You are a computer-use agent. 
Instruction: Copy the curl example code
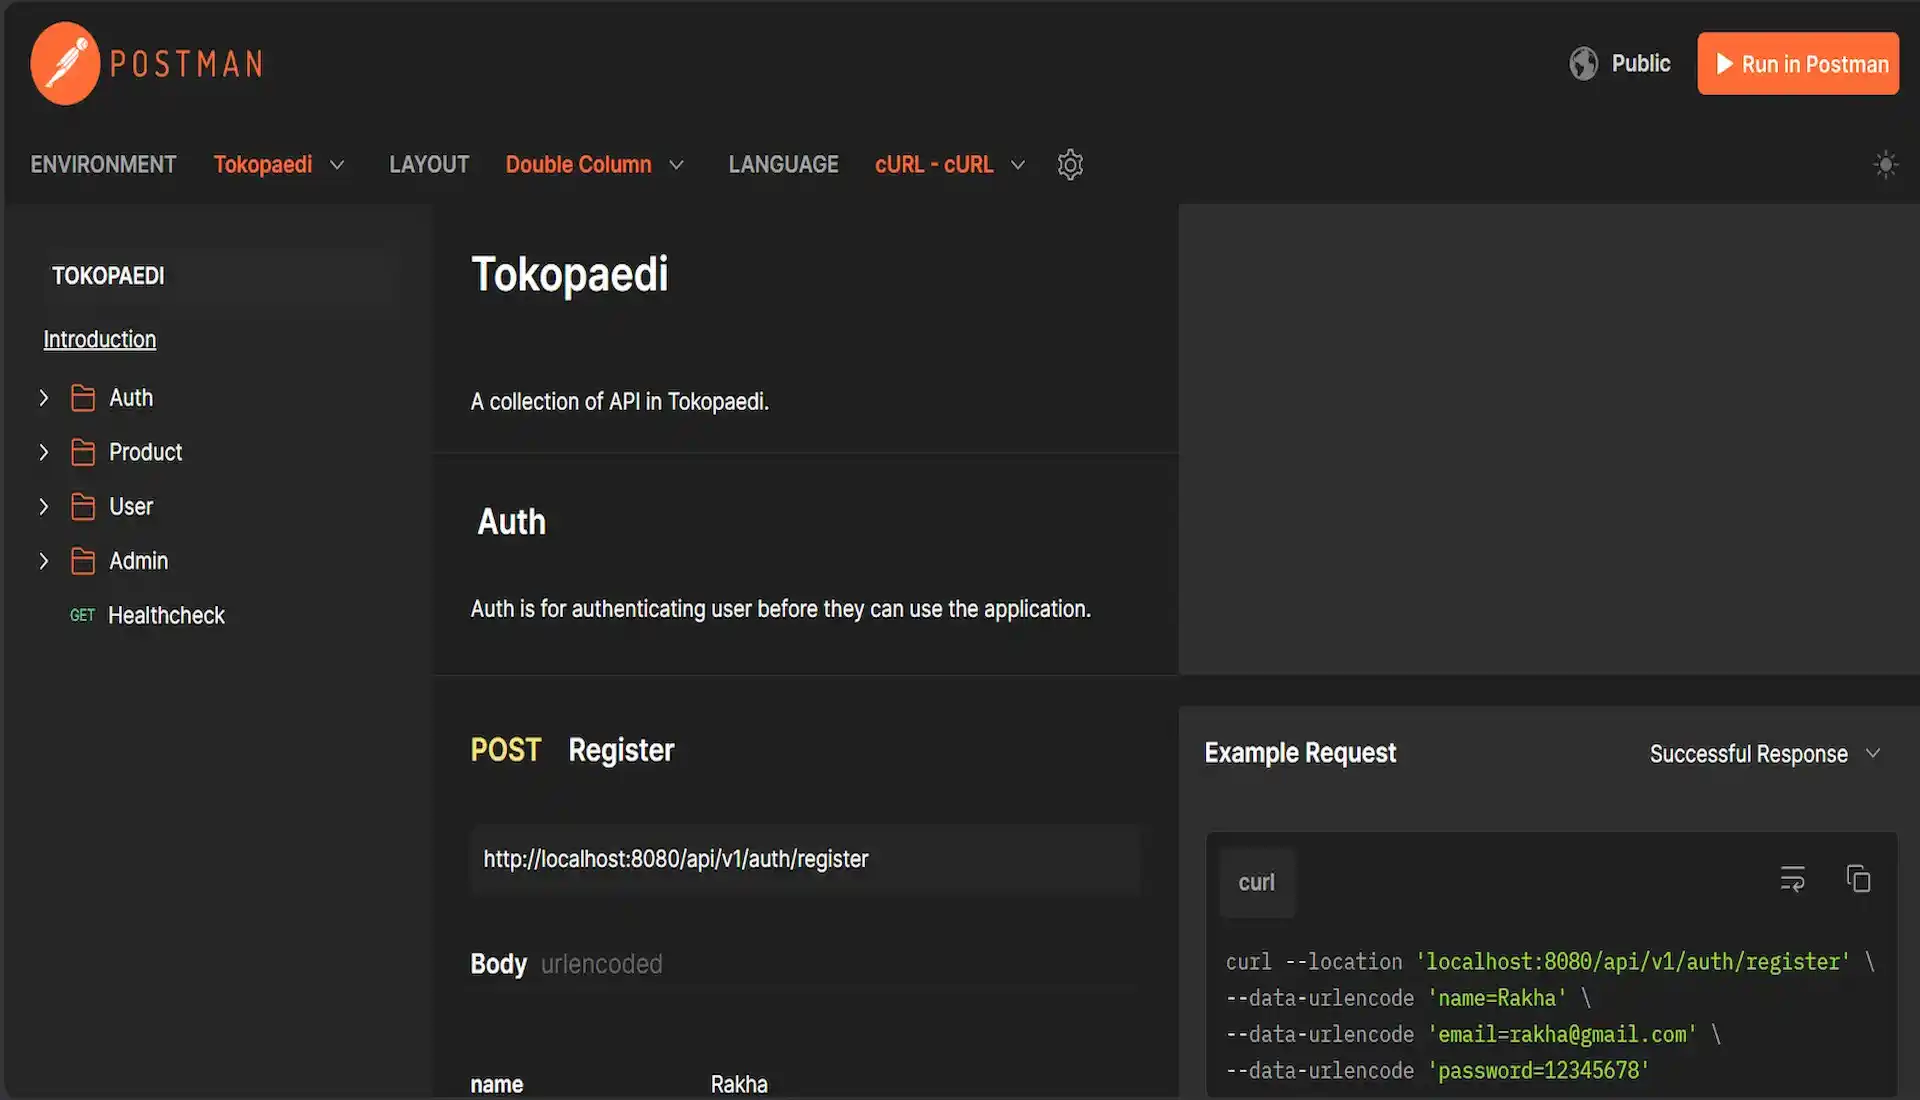click(1859, 879)
